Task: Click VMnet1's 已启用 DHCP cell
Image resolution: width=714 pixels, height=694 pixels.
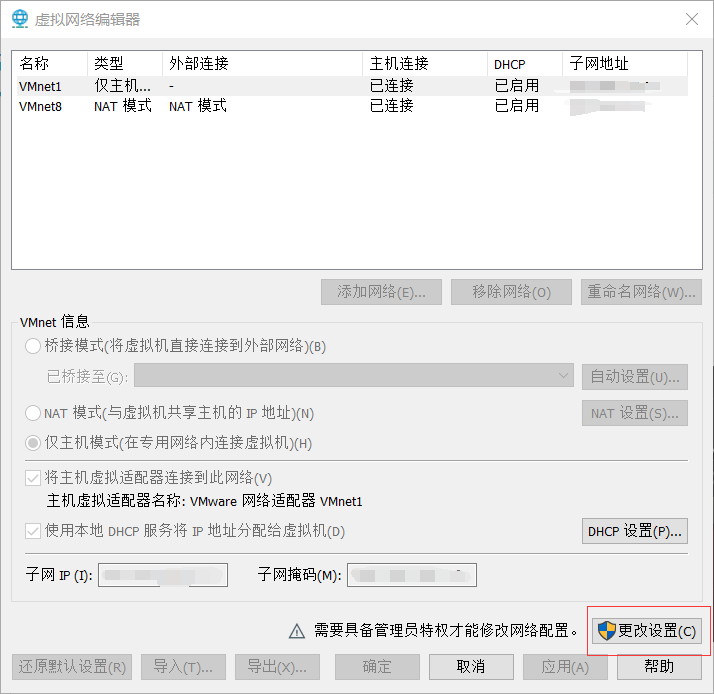Action: click(516, 86)
